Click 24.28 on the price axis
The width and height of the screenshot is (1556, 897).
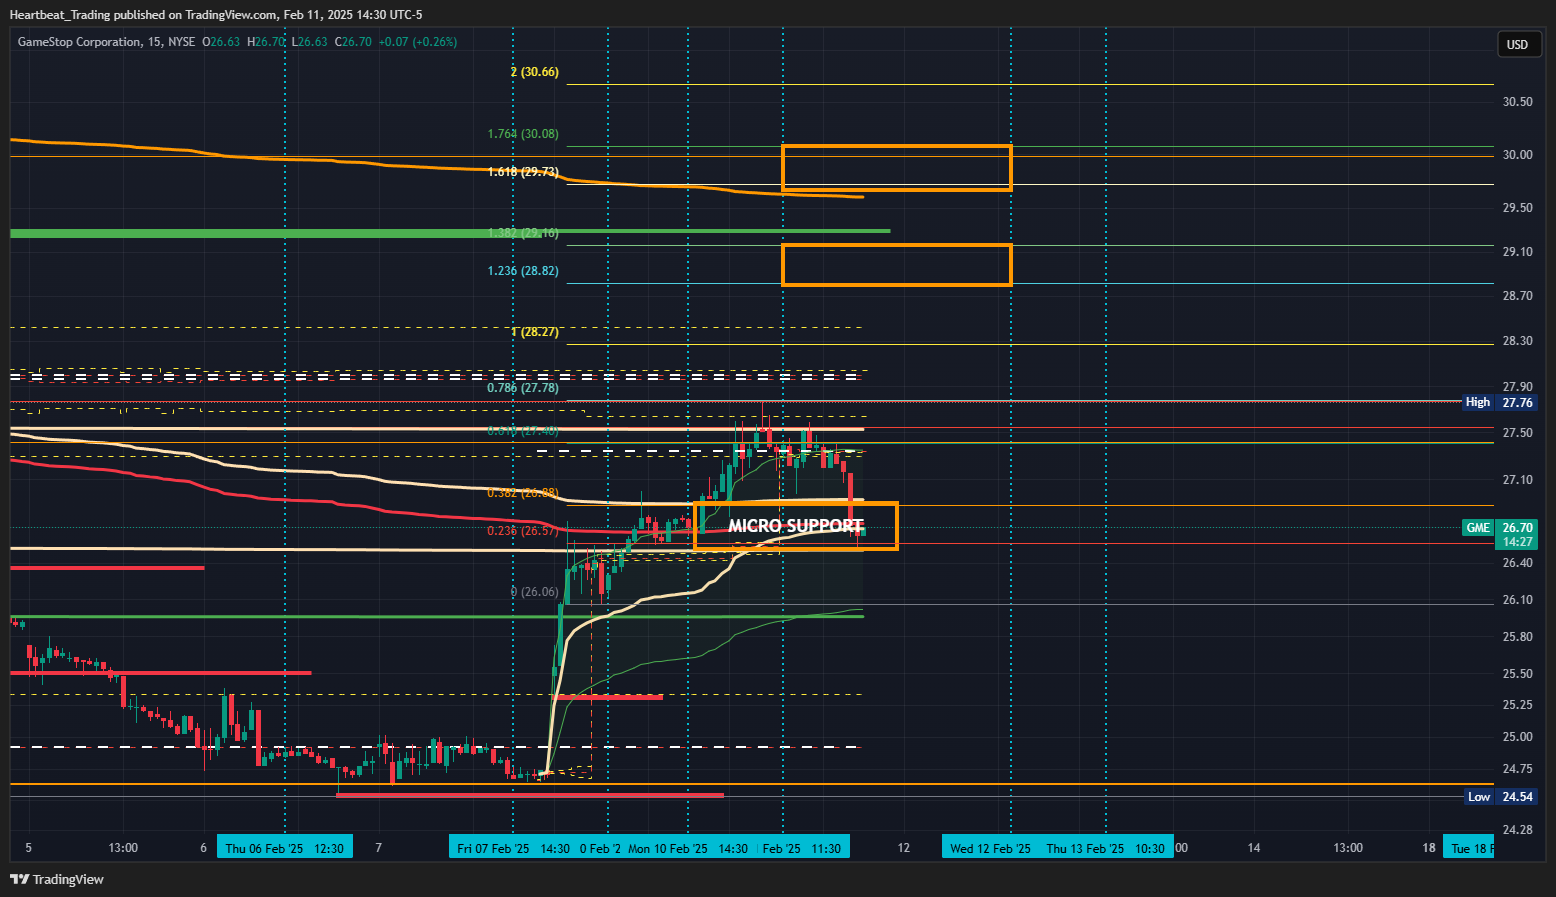[1517, 830]
